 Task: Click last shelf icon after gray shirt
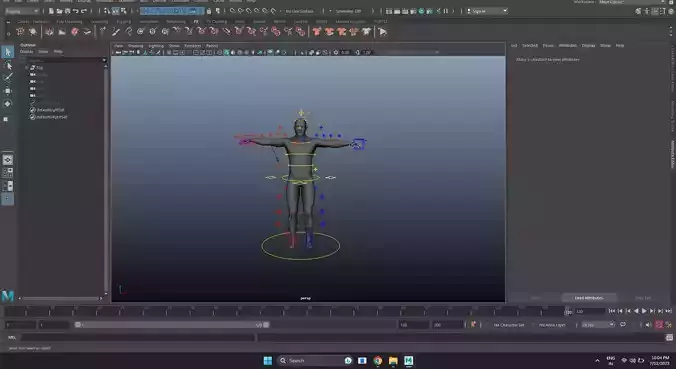pyautogui.click(x=382, y=31)
